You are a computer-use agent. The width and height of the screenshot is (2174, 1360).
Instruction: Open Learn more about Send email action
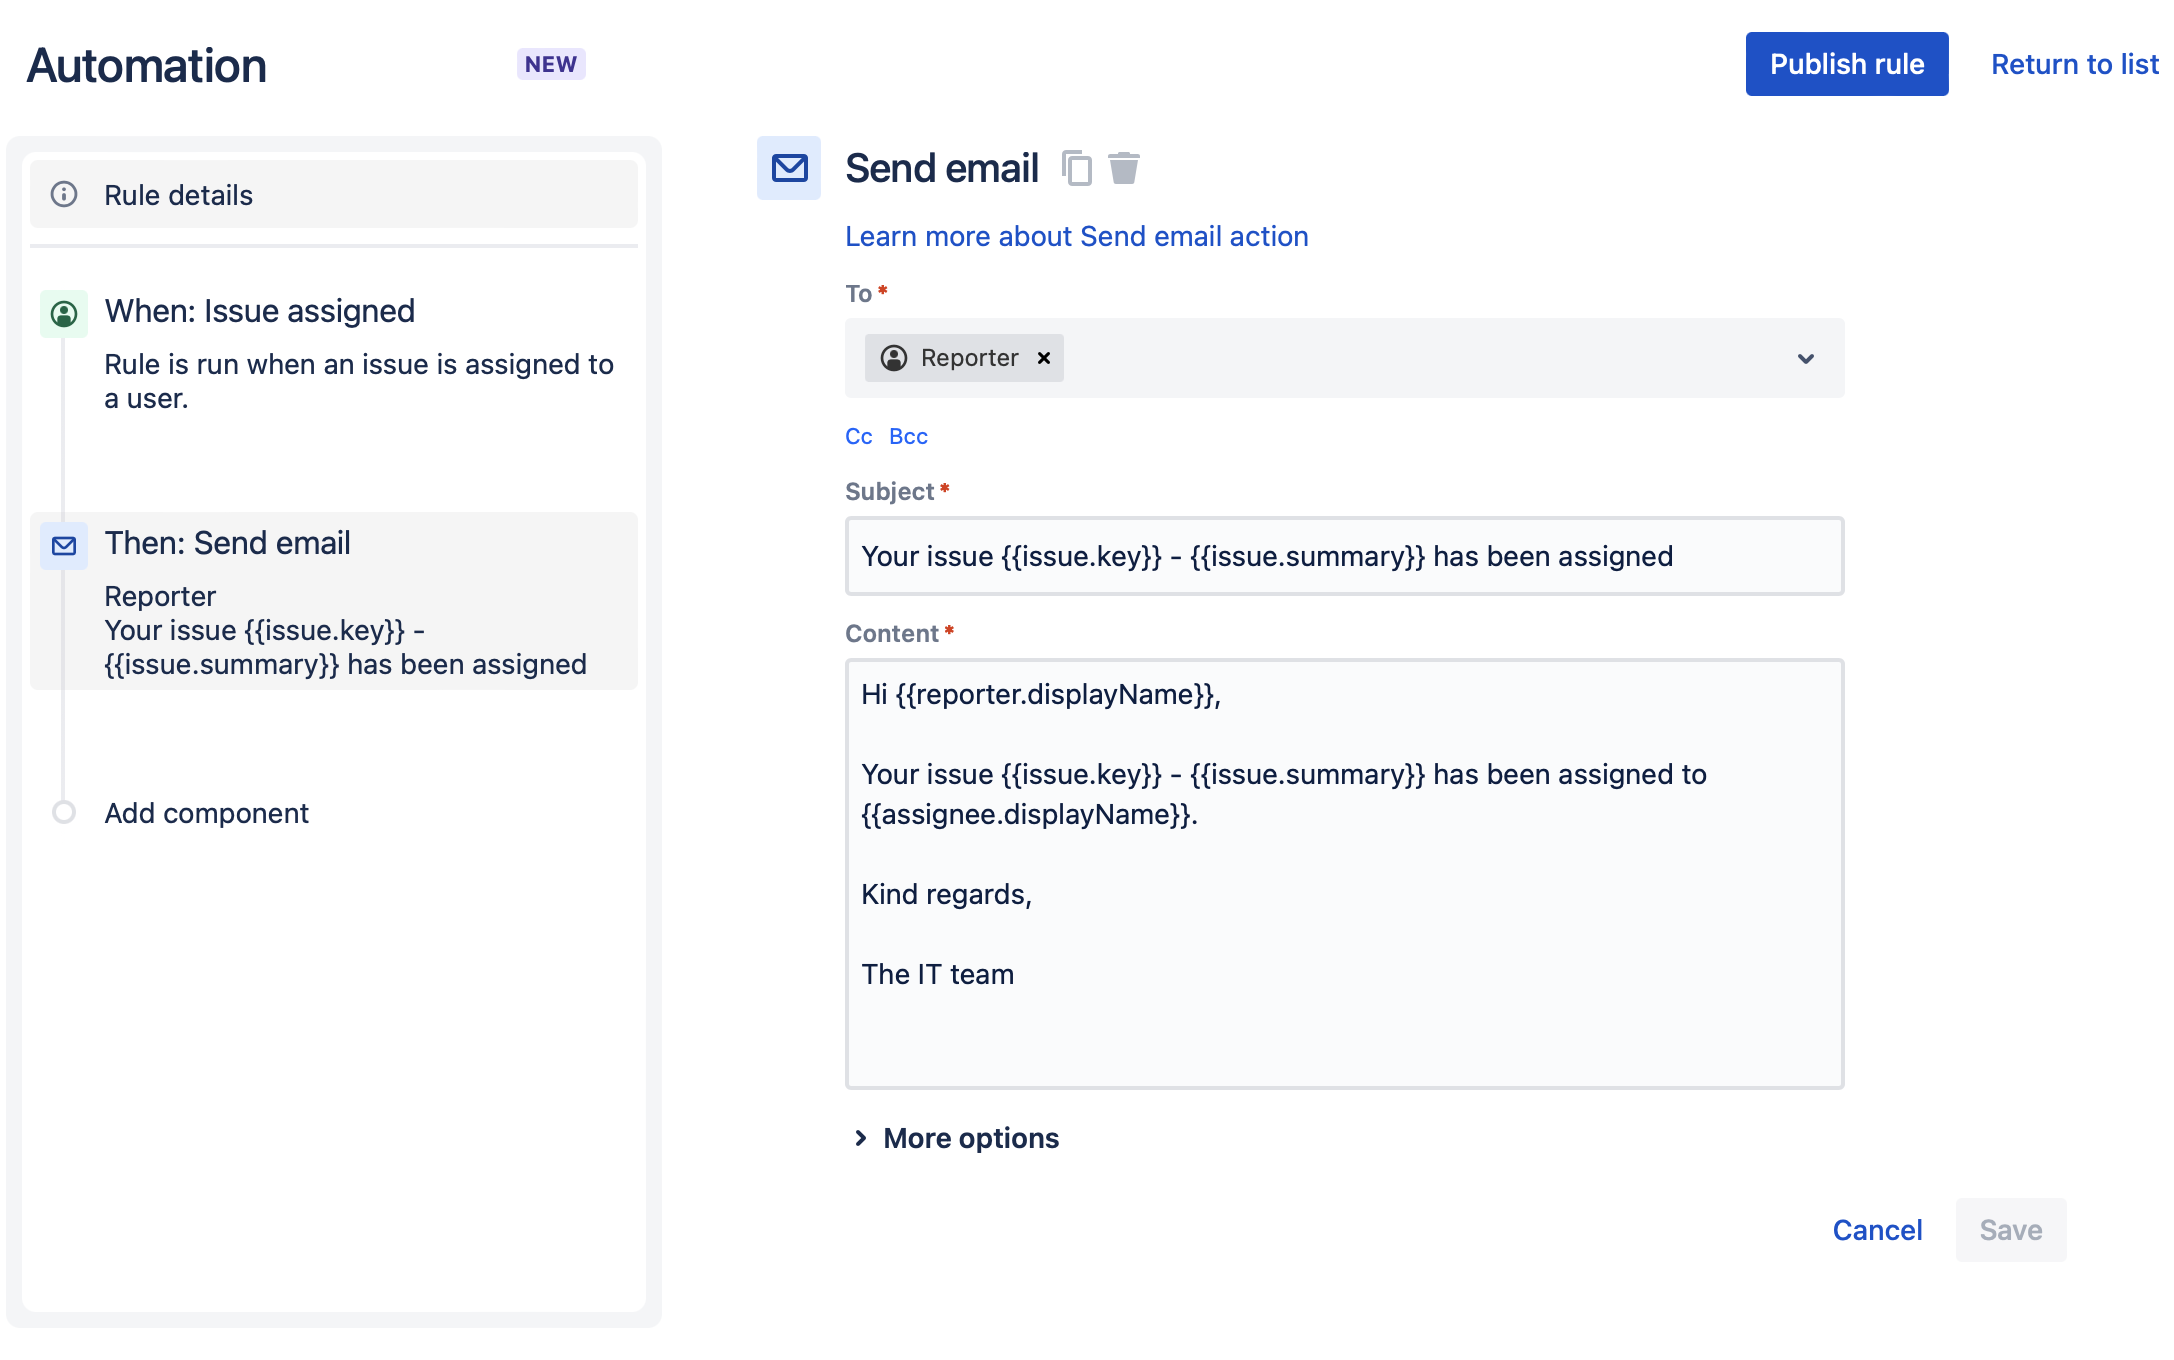point(1077,236)
